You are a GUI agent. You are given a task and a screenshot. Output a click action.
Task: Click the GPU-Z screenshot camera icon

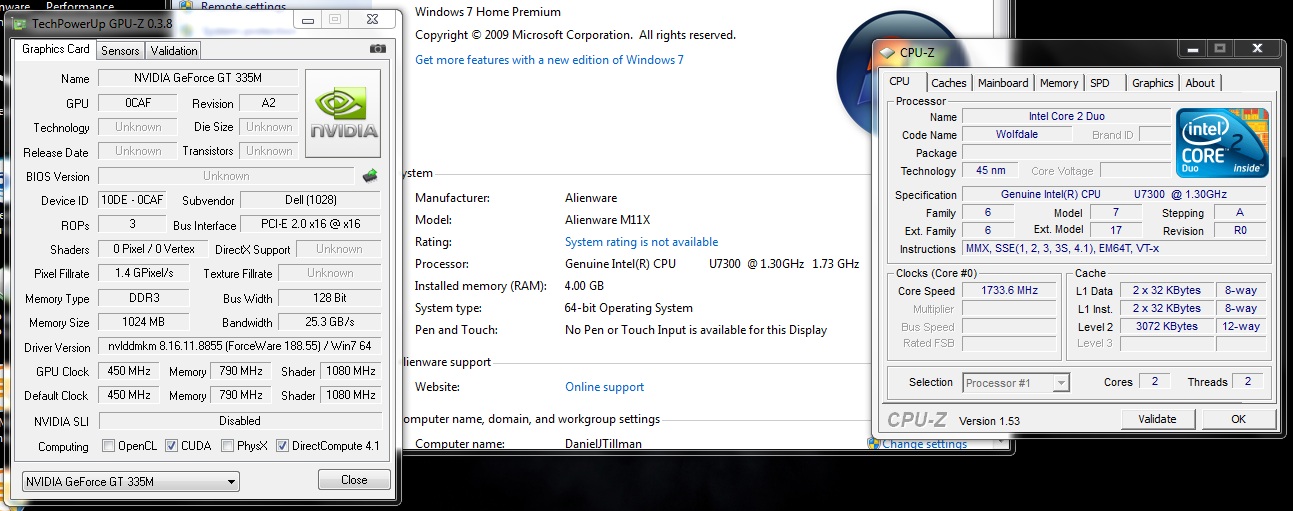pyautogui.click(x=377, y=49)
